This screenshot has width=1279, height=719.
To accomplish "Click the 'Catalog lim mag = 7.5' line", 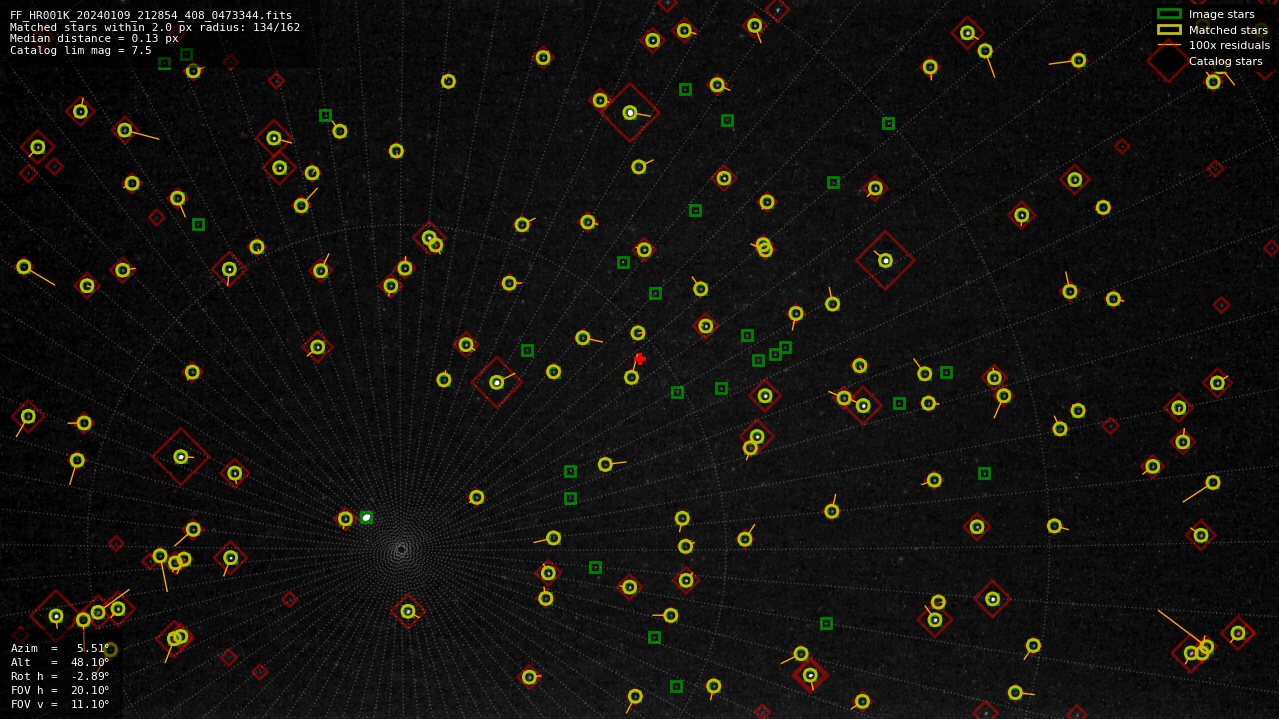I will pos(81,50).
